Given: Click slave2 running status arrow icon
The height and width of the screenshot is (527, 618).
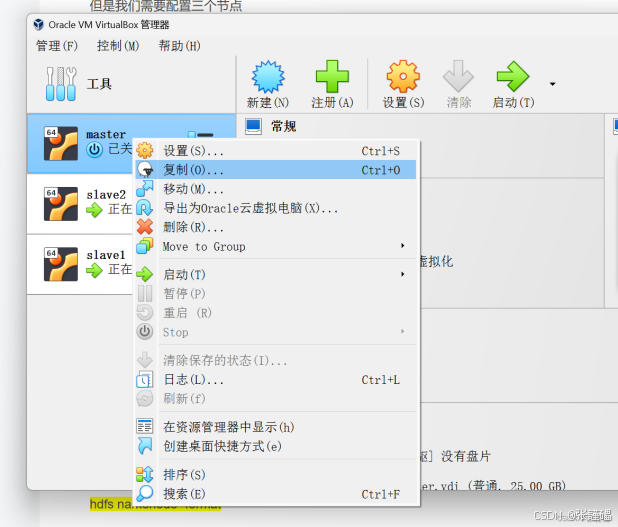Looking at the screenshot, I should pos(94,210).
